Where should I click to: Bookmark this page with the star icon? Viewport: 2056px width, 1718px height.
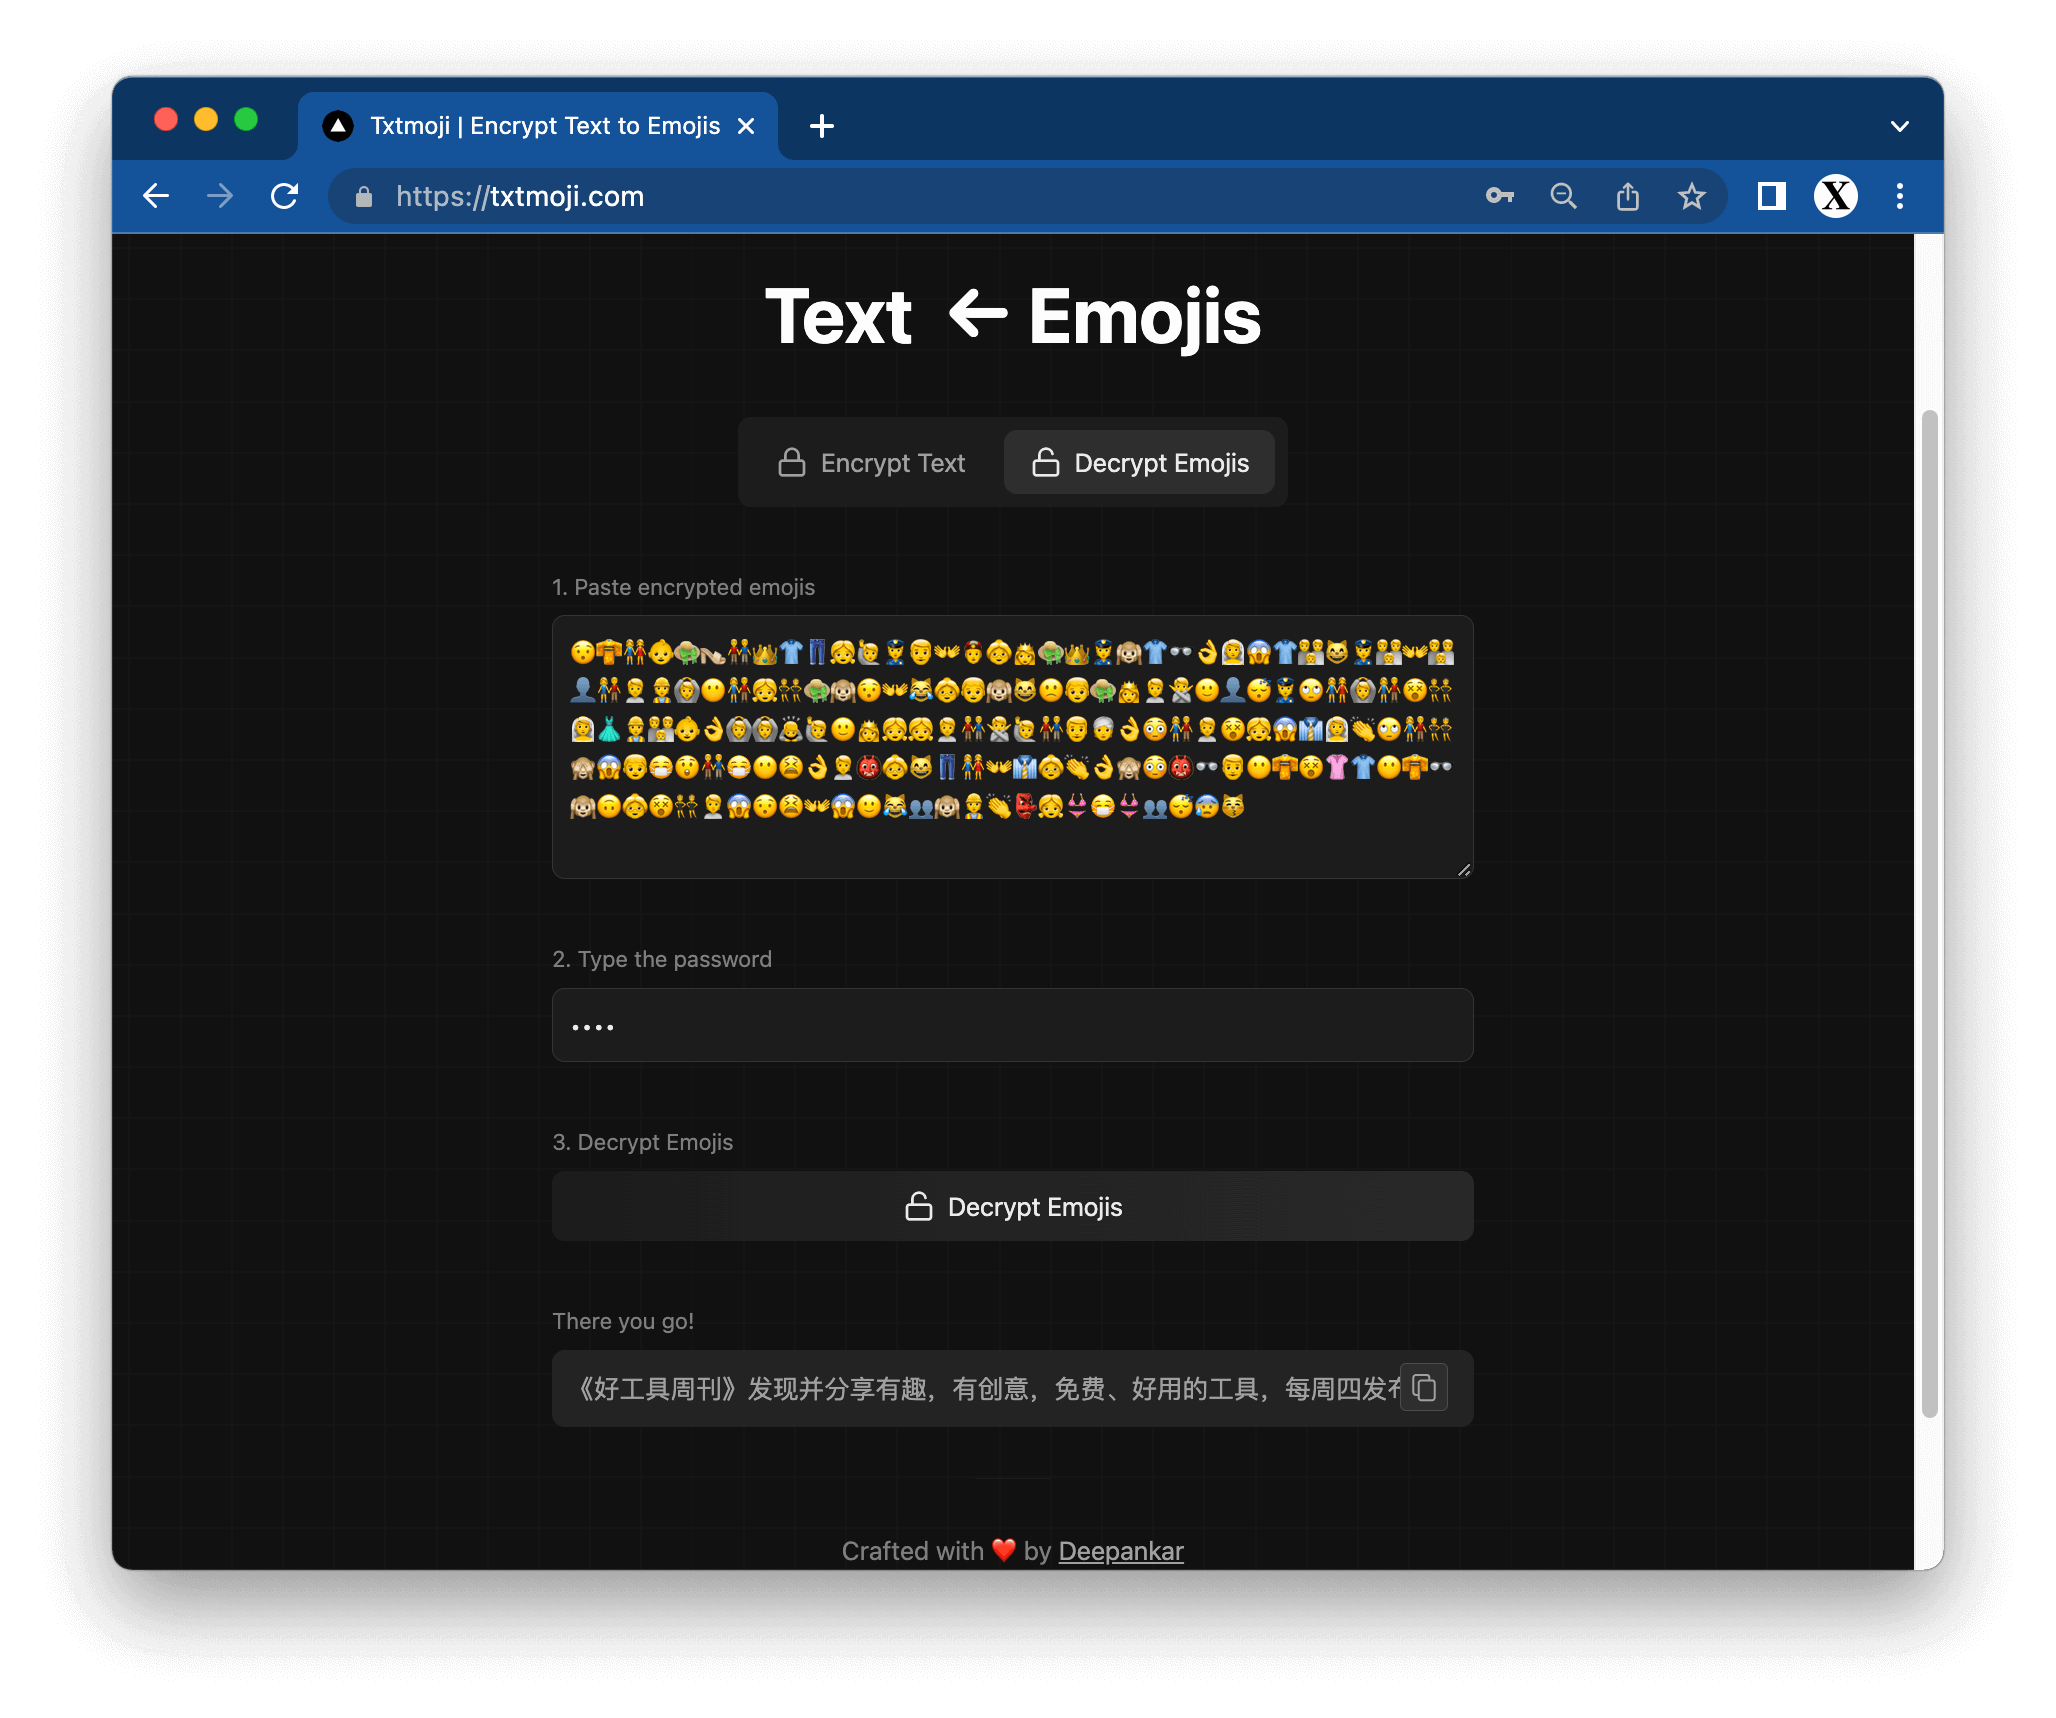point(1692,196)
